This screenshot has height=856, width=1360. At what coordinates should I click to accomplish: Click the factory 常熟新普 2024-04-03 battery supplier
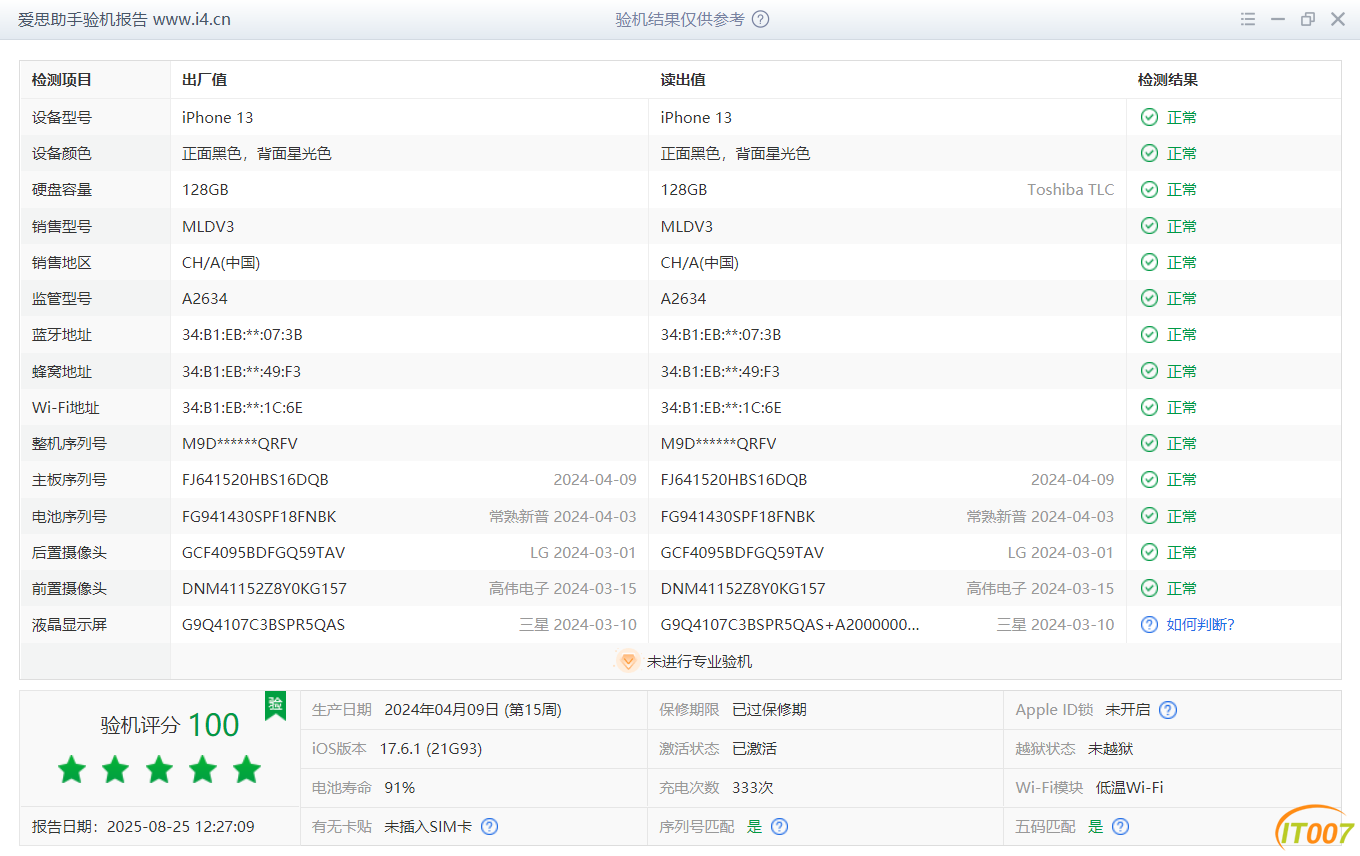tap(563, 516)
